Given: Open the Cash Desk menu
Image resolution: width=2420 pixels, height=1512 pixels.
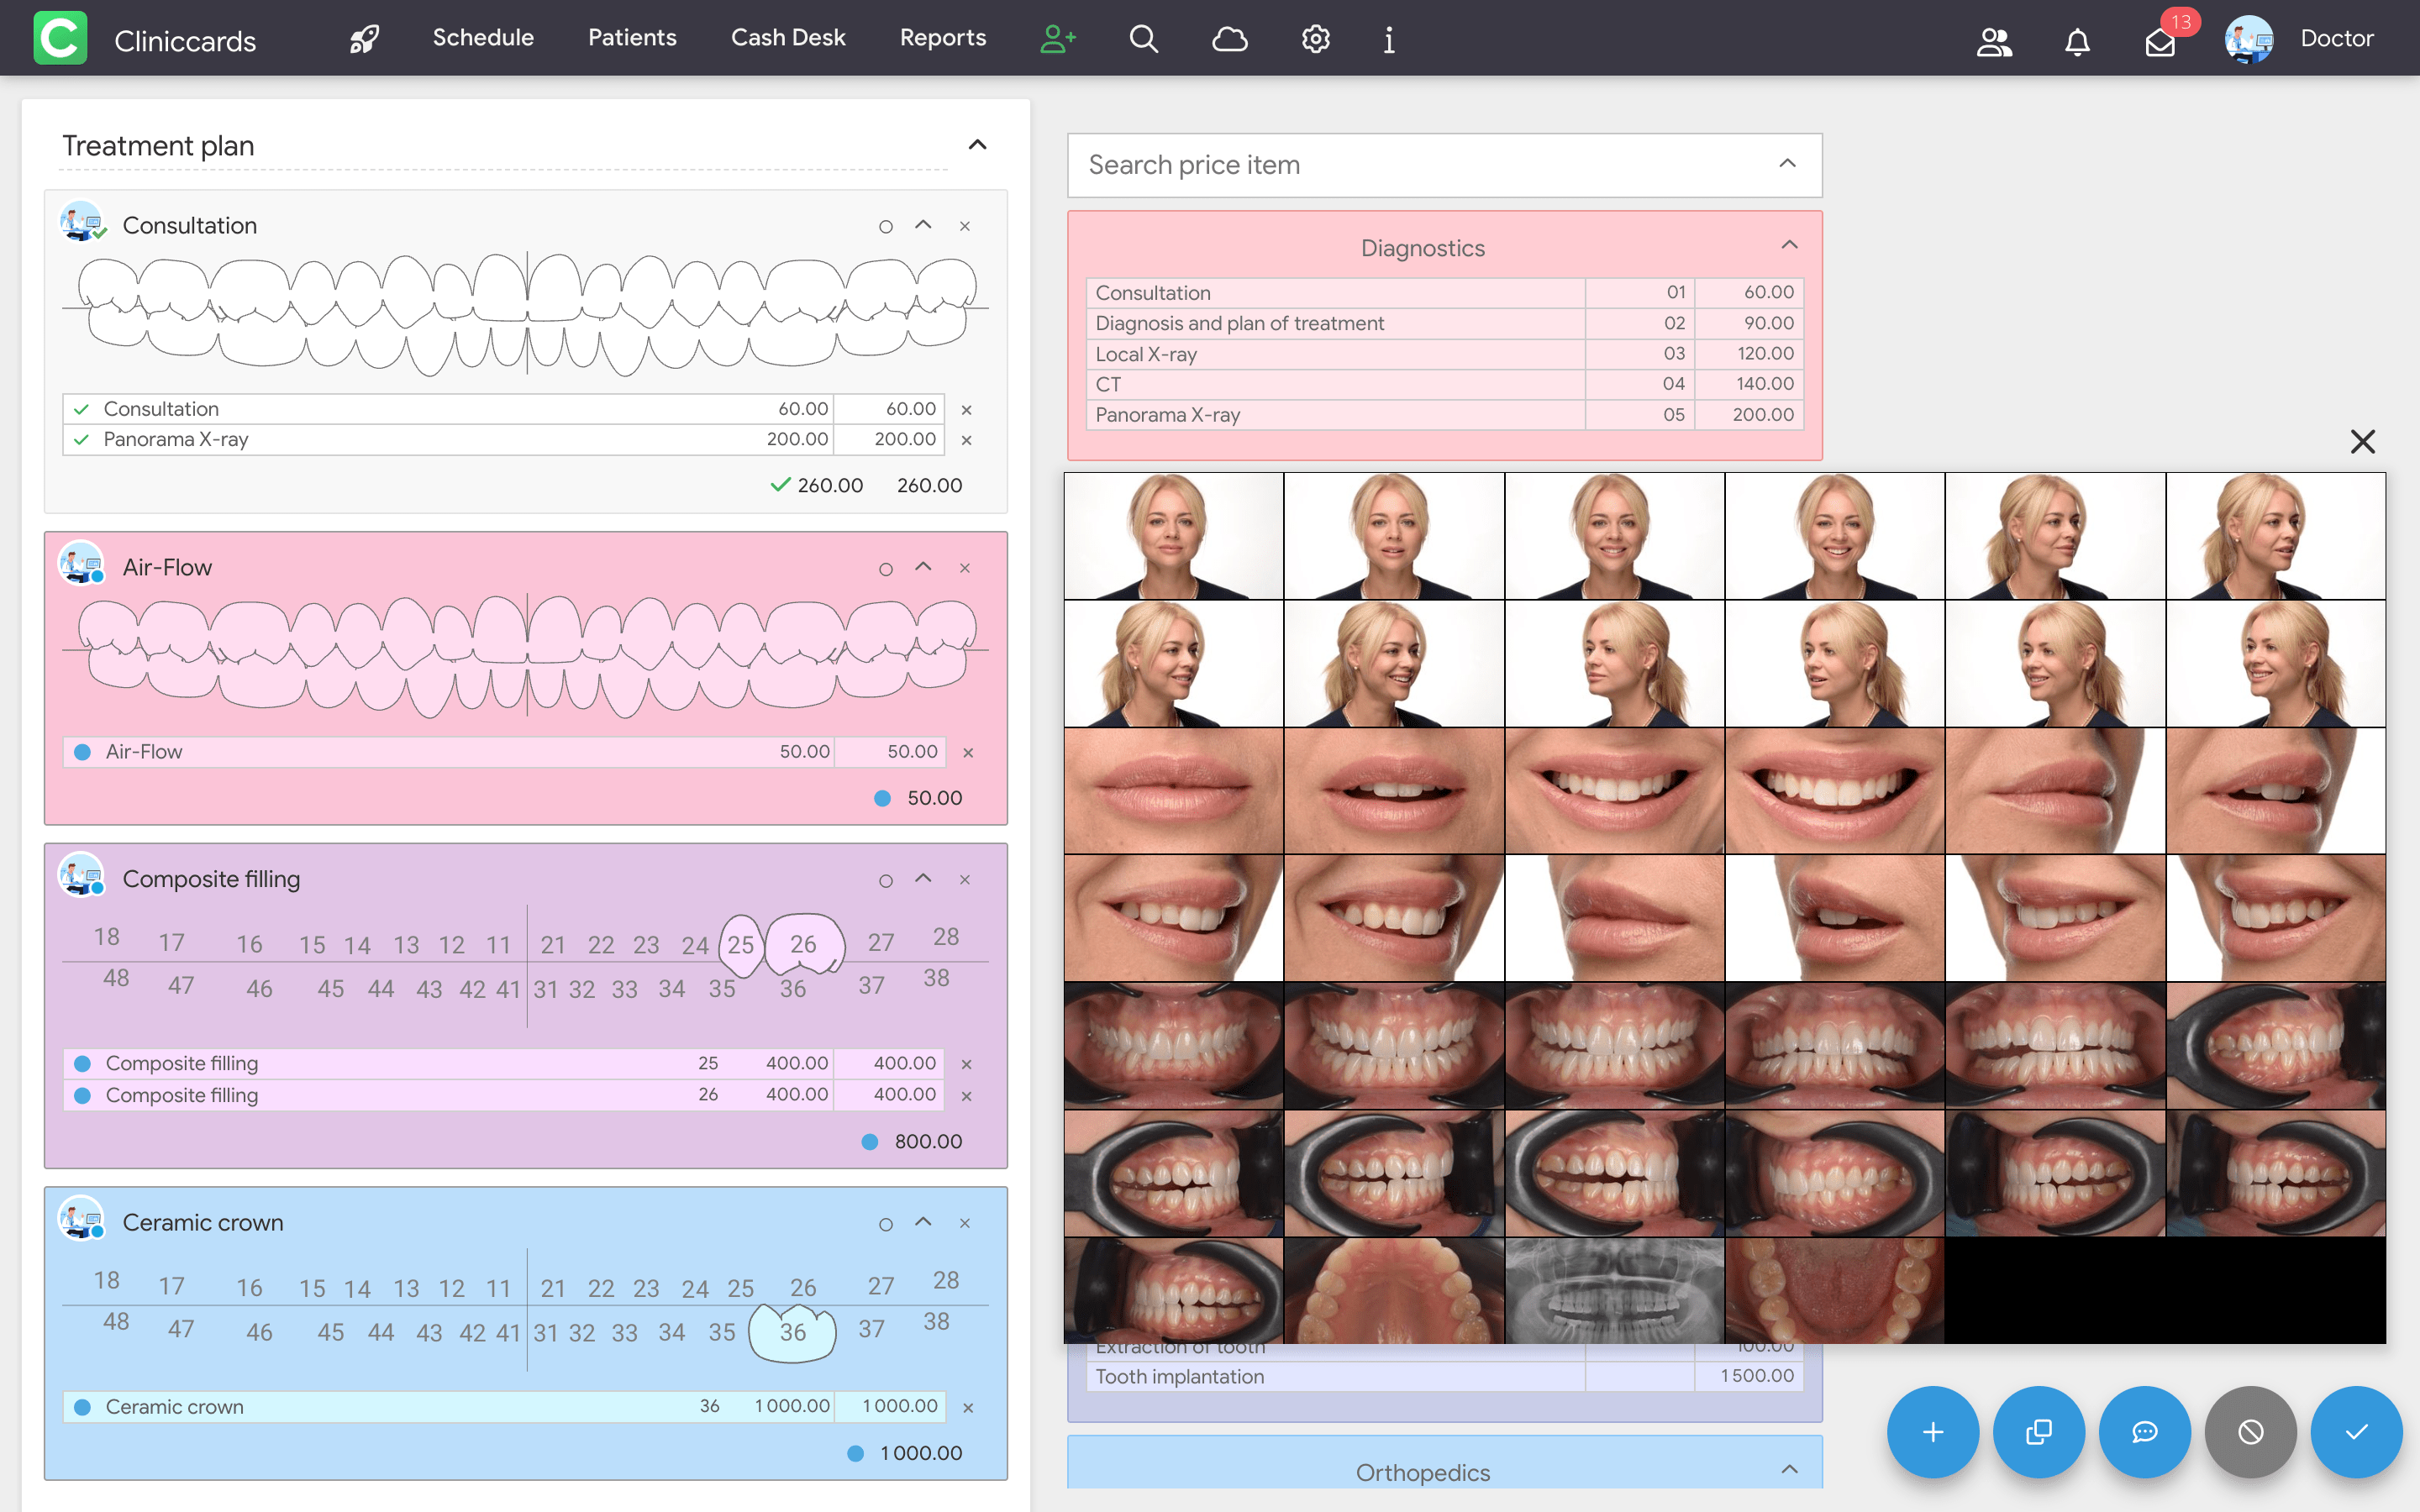Looking at the screenshot, I should point(788,38).
